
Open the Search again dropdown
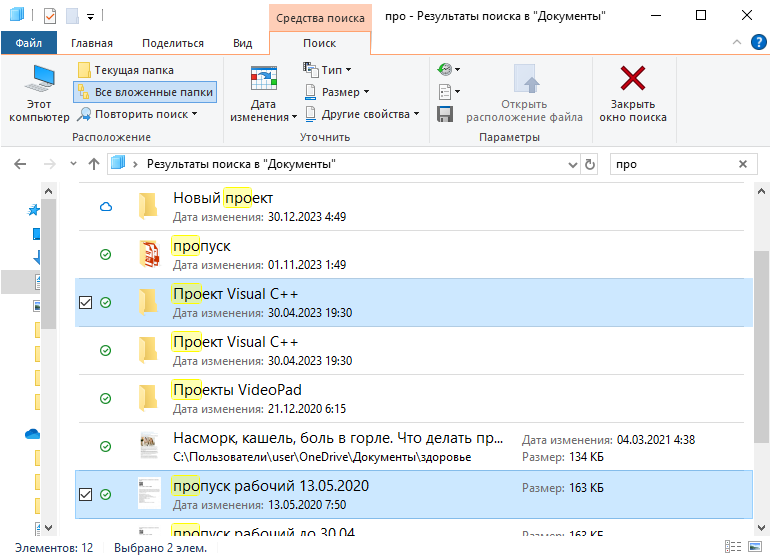pos(137,114)
